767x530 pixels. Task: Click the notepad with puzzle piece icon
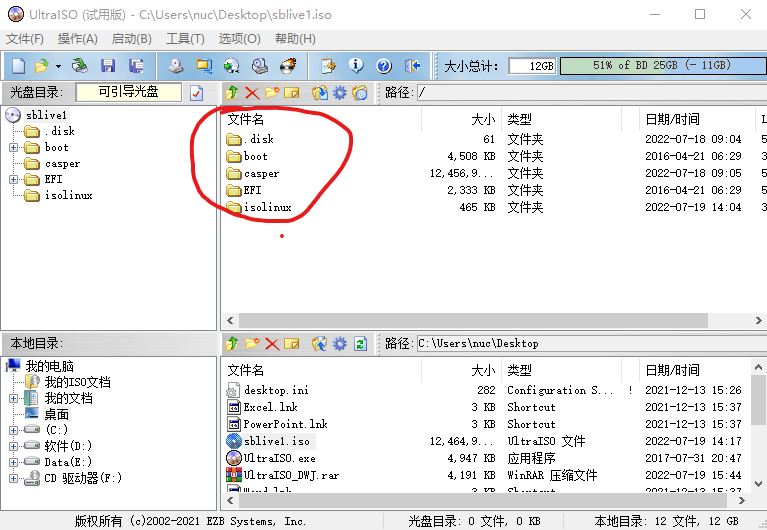tap(328, 66)
